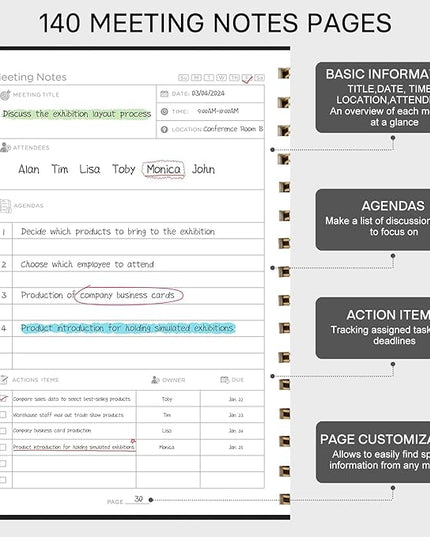Screen dimensions: 430x537
Task: Click the PAGE CUSTOMIZATION callout box
Action: tap(372, 452)
